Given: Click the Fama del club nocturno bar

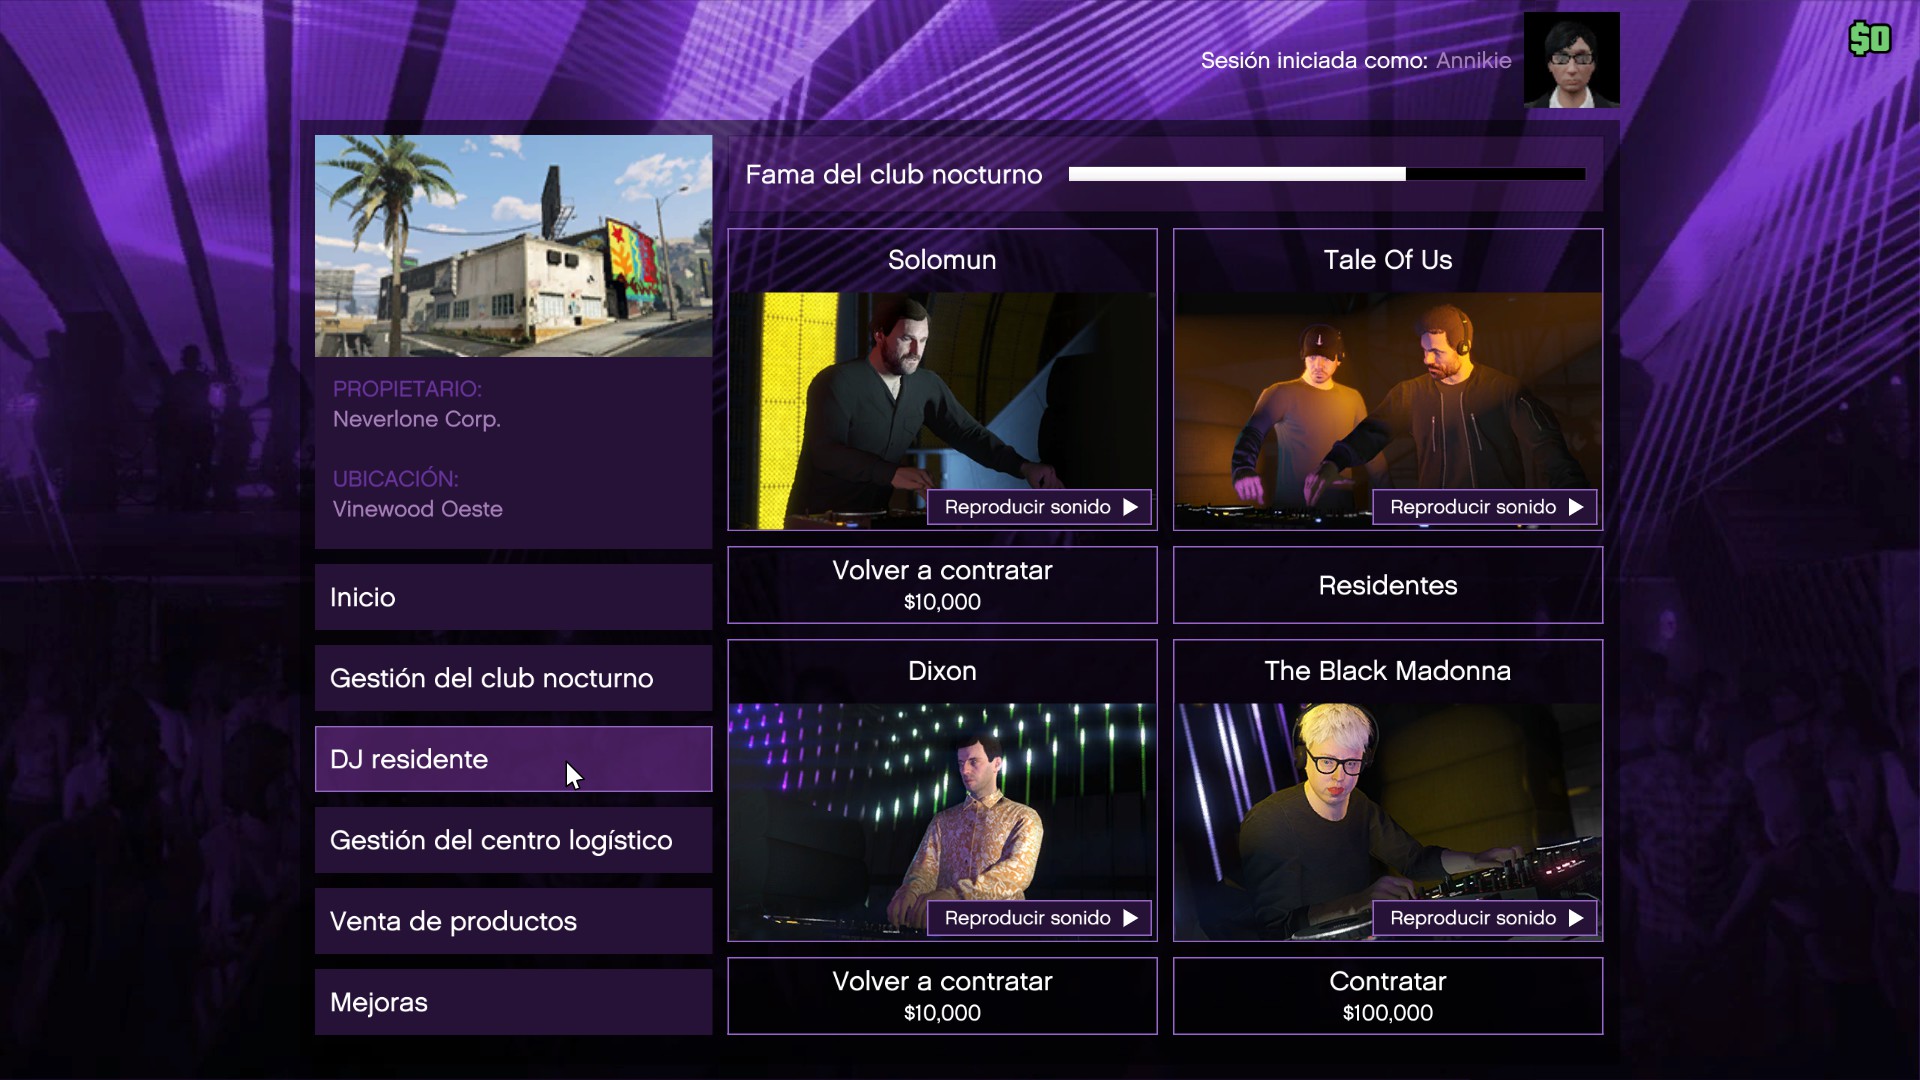Looking at the screenshot, I should pos(1327,174).
